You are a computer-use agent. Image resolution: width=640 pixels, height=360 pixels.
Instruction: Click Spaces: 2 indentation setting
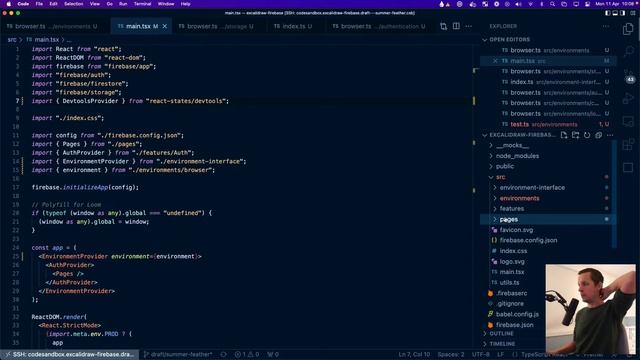(x=451, y=354)
